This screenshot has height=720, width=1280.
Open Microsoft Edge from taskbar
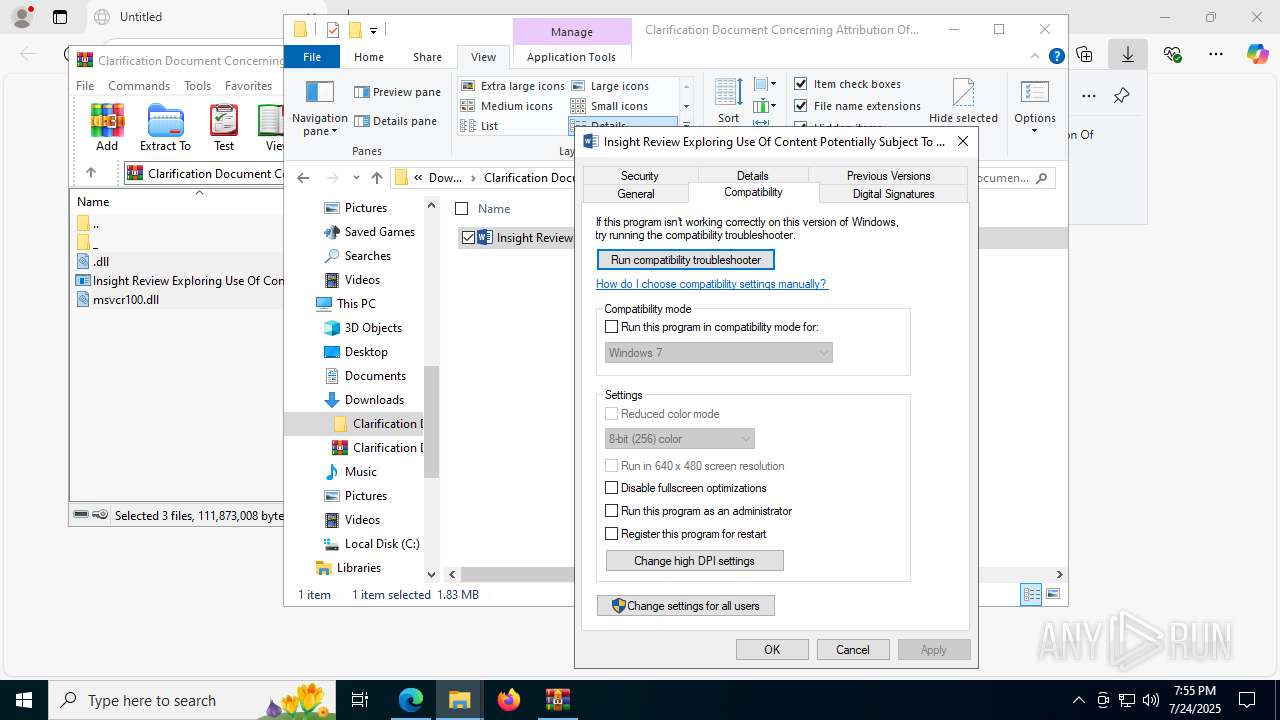[x=411, y=700]
